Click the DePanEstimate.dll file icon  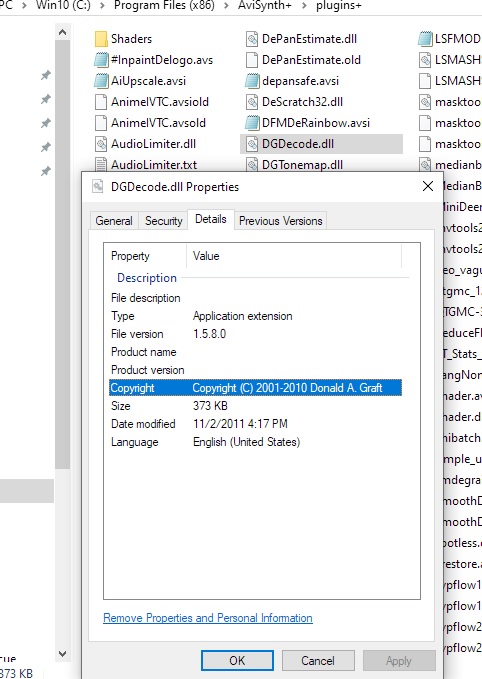coord(252,39)
